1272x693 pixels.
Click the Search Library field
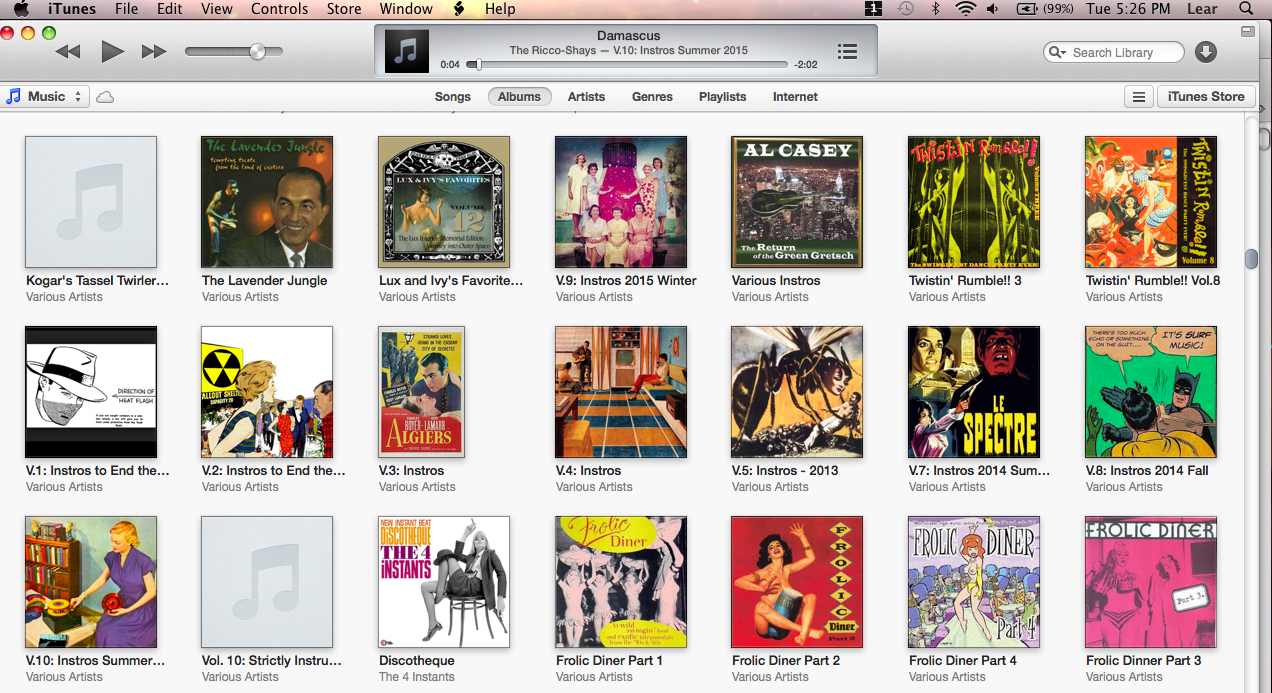(x=1113, y=52)
